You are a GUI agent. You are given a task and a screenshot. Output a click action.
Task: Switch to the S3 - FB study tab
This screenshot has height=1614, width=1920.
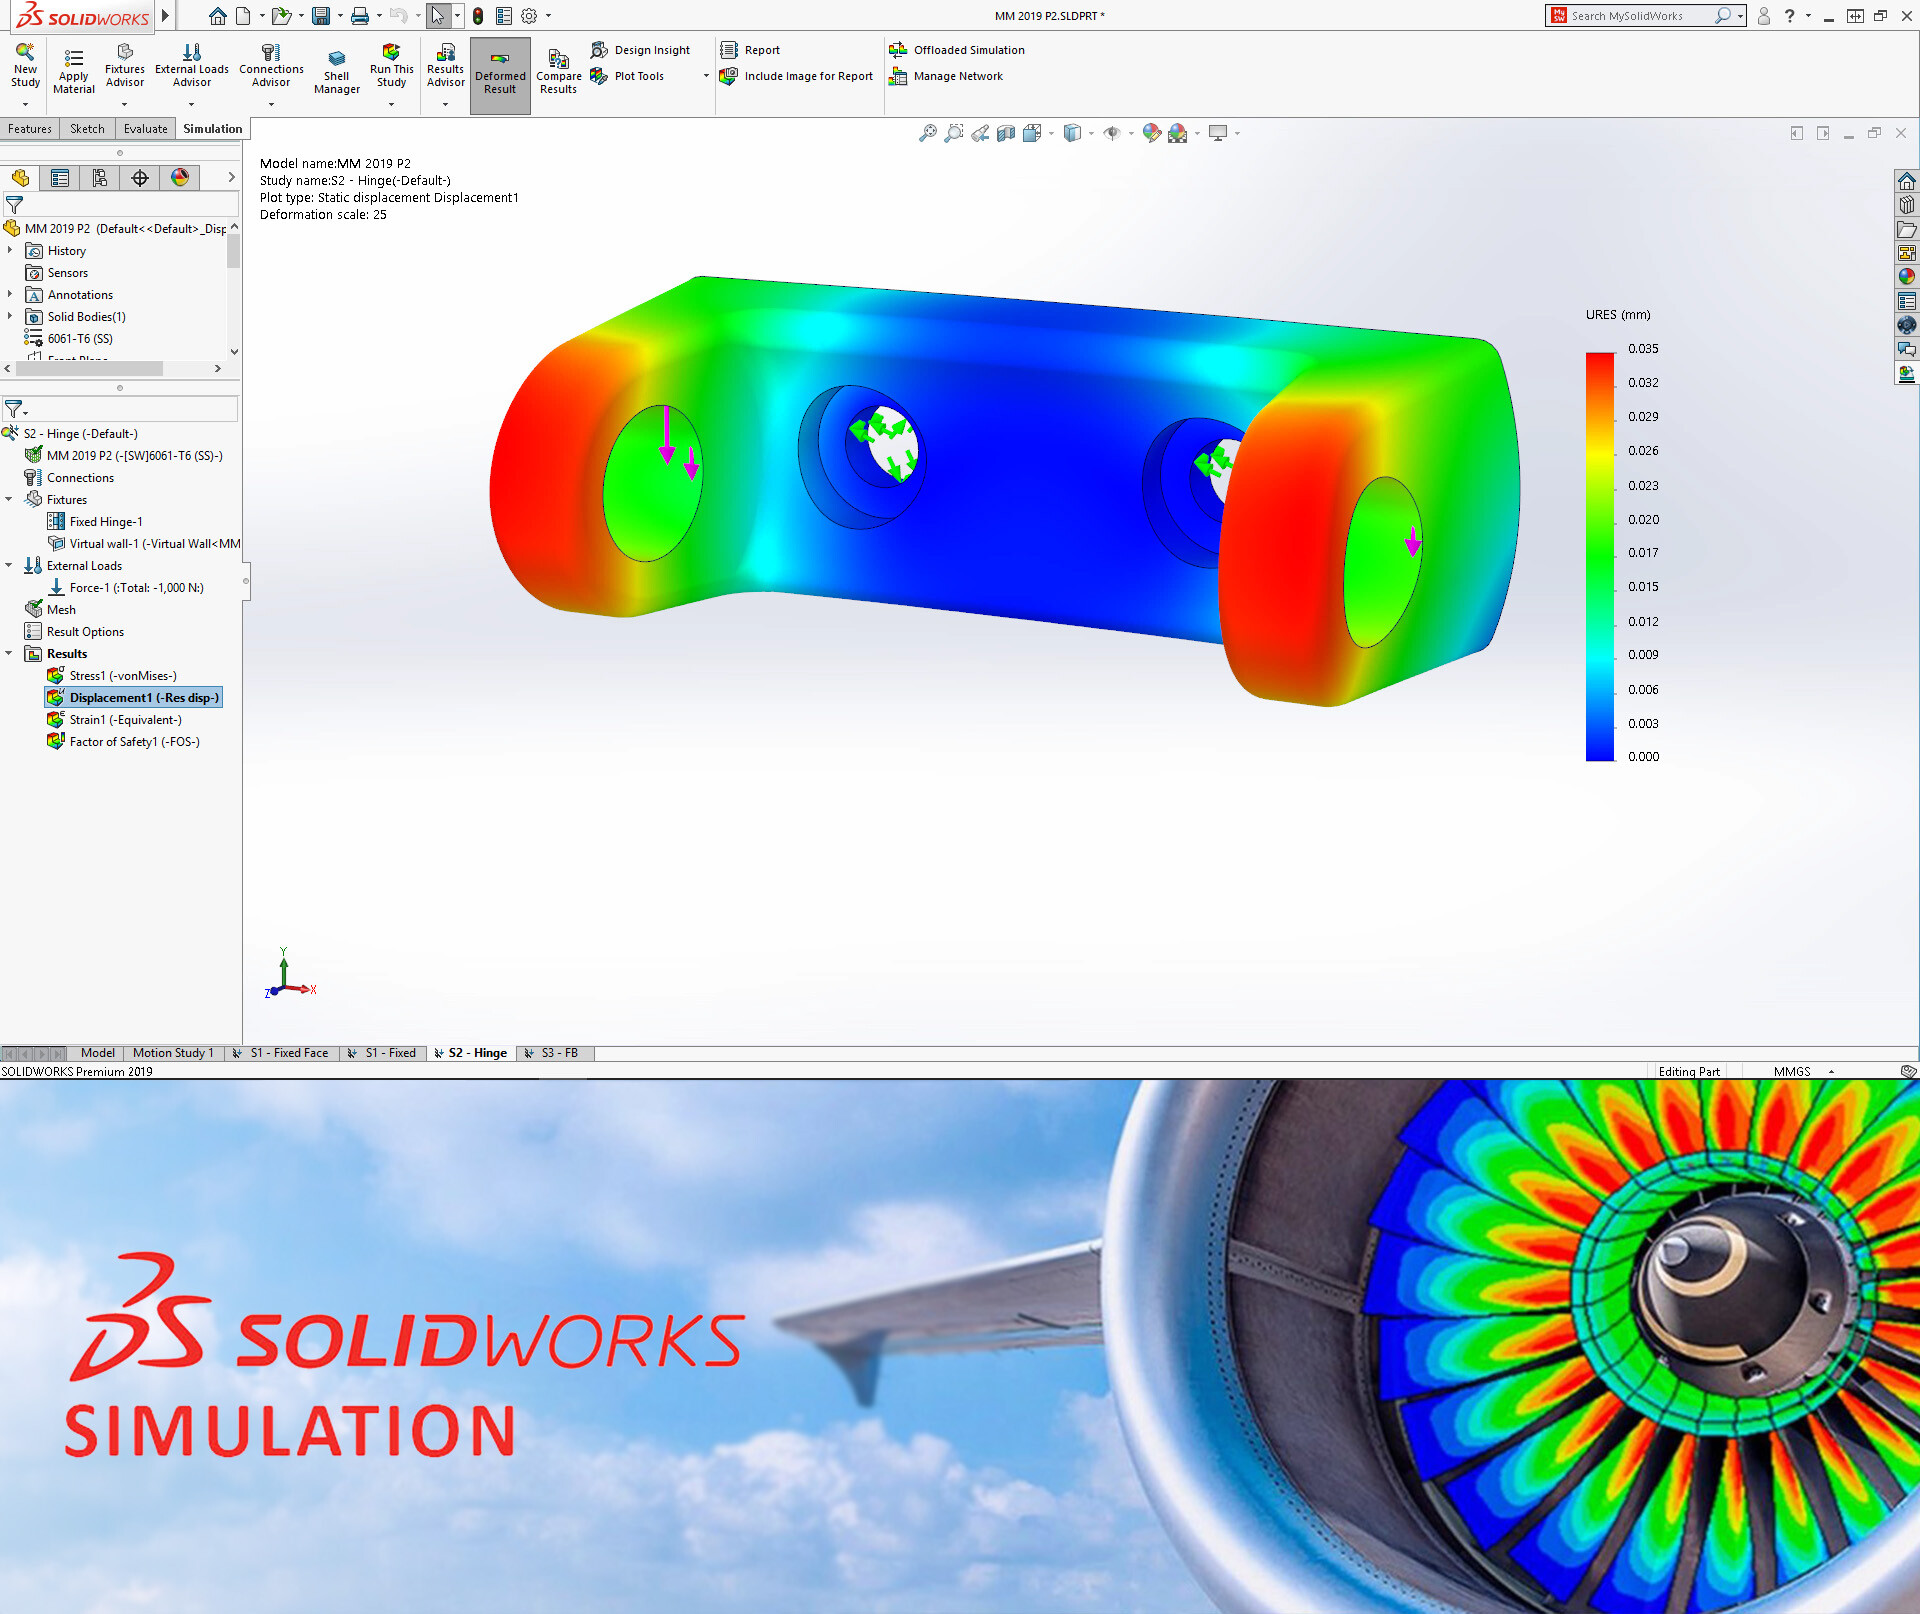(x=558, y=1052)
